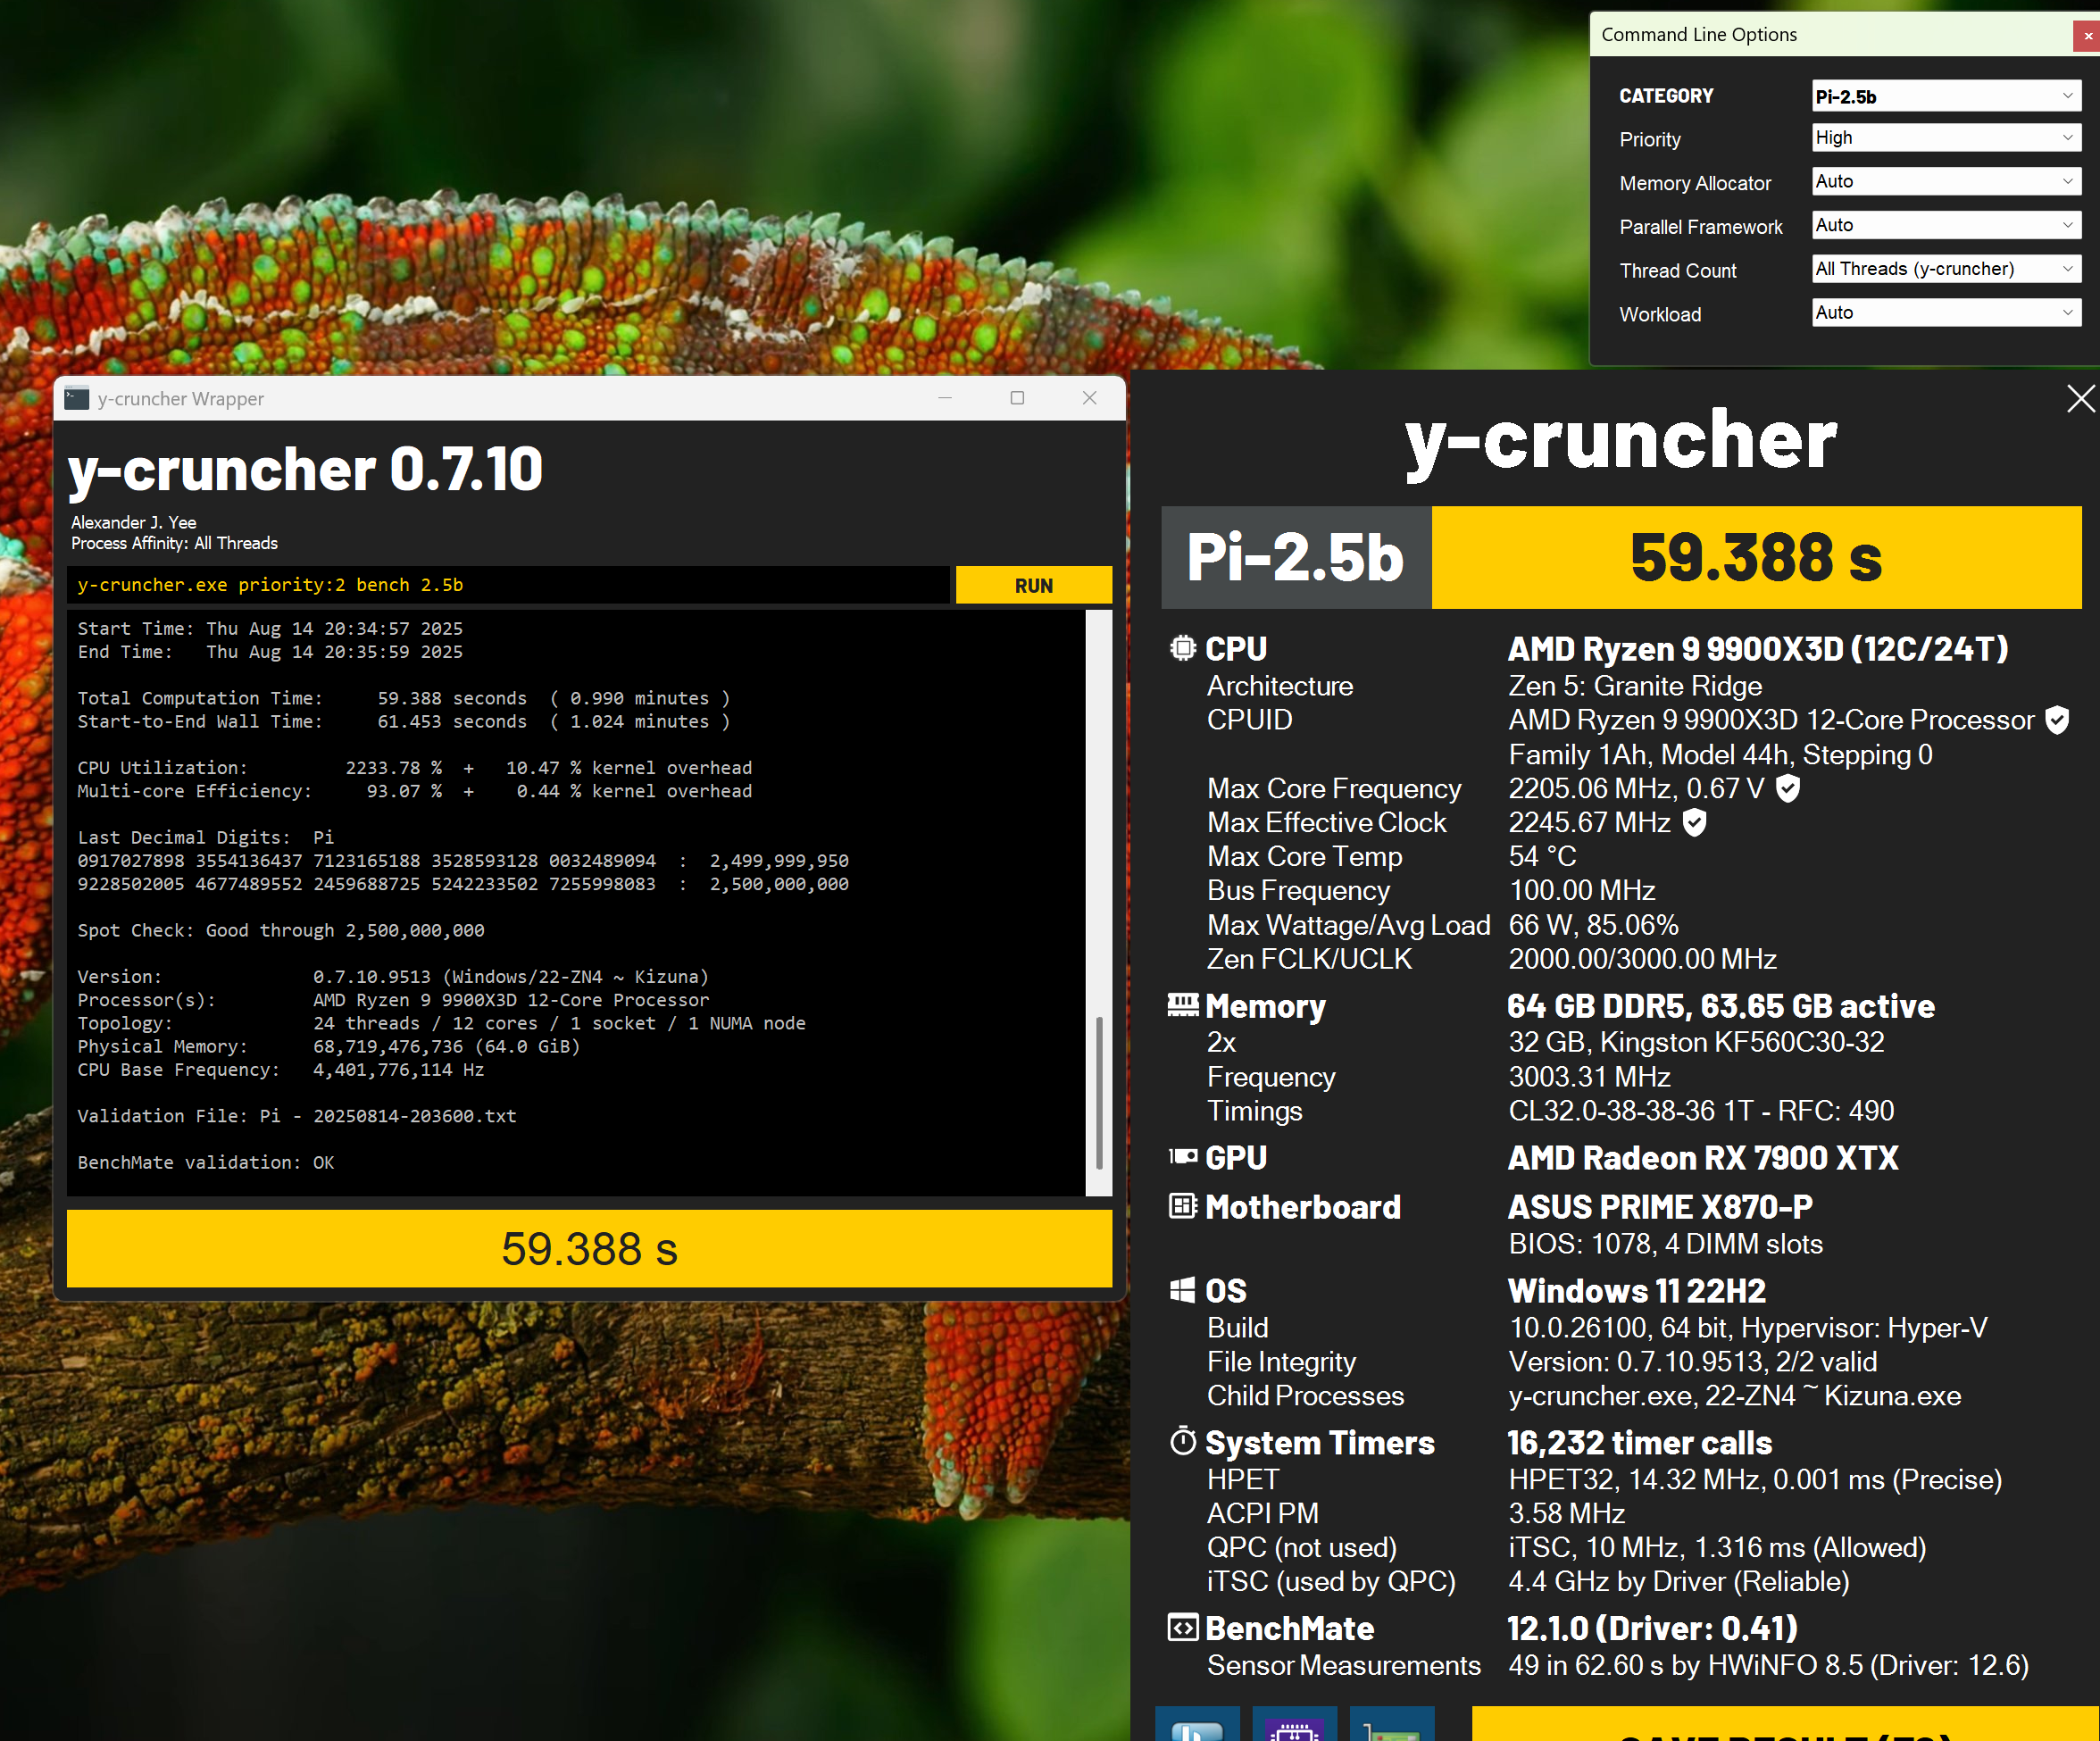The width and height of the screenshot is (2100, 1741).
Task: Close the y-cruncher result panel
Action: pos(2080,399)
